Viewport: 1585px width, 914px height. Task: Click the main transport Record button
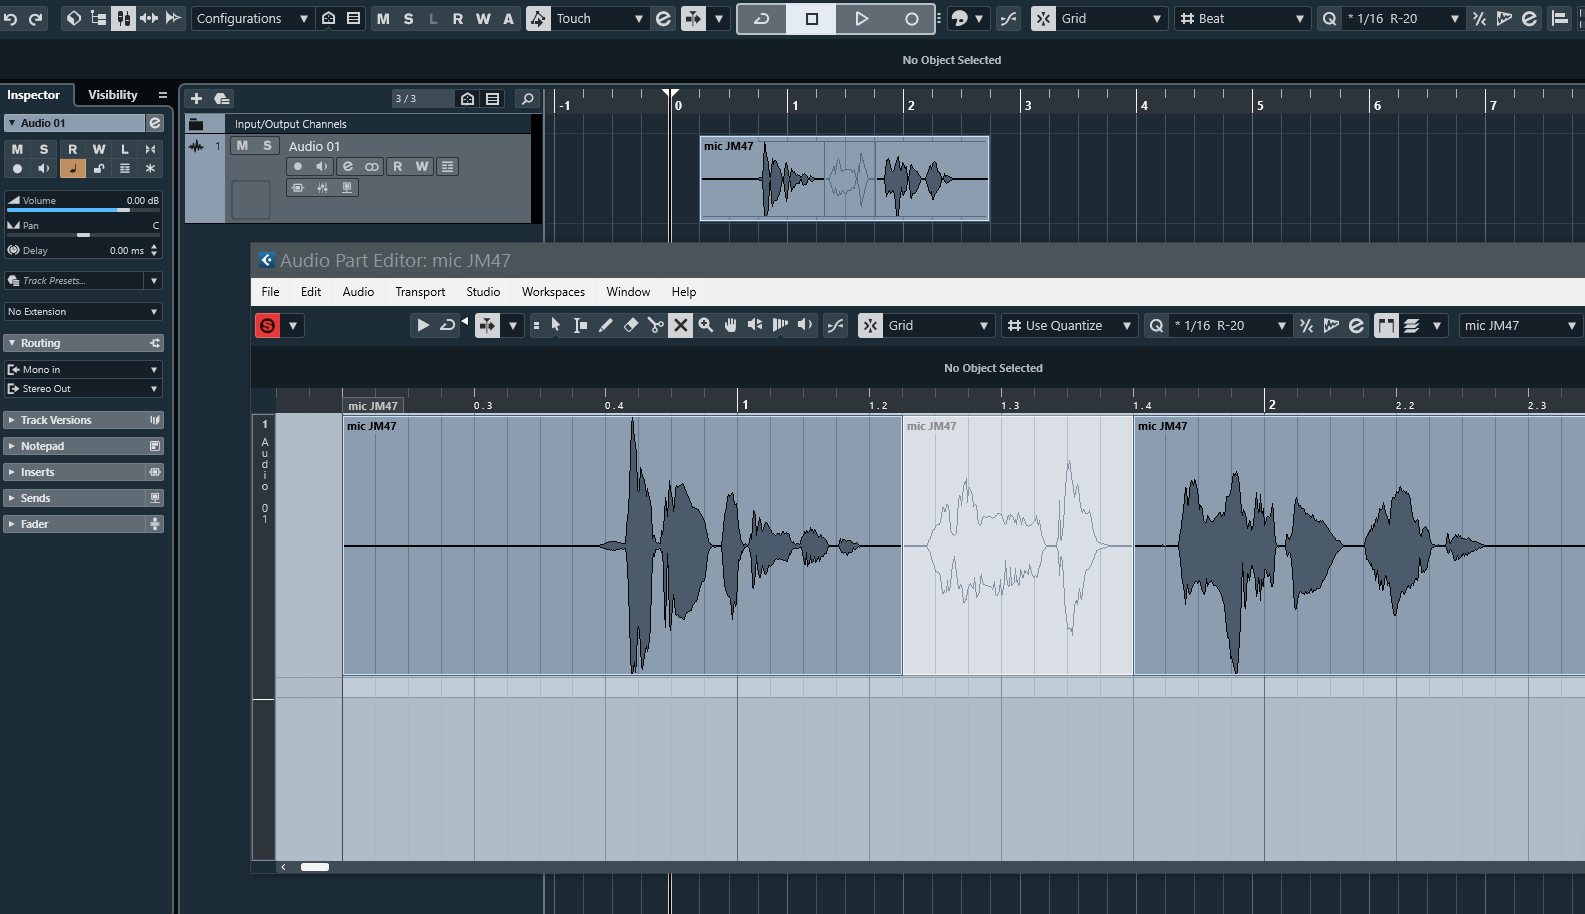click(911, 18)
